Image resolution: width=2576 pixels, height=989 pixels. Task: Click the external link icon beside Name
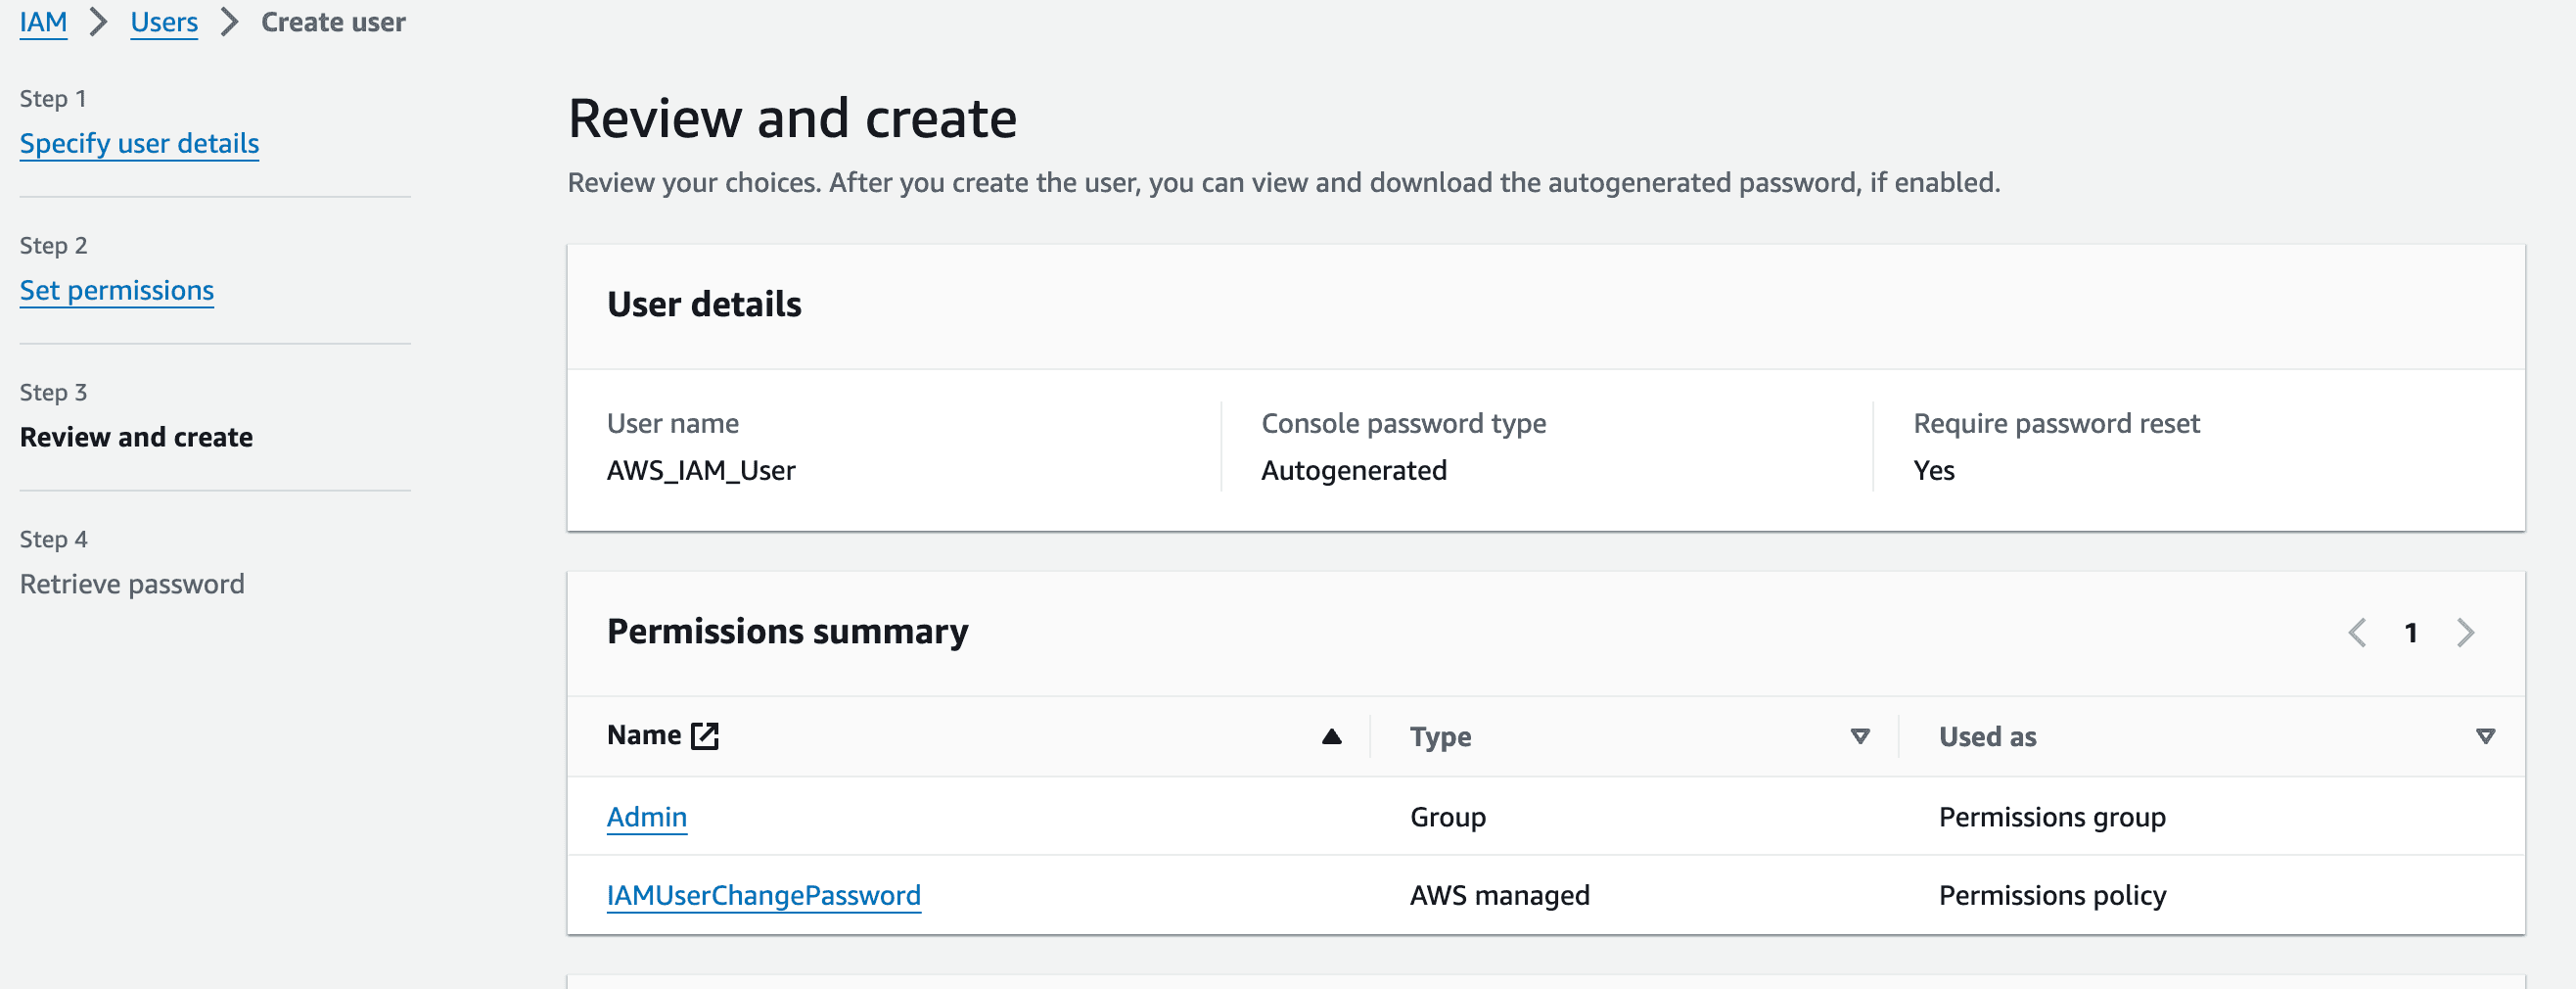[705, 735]
